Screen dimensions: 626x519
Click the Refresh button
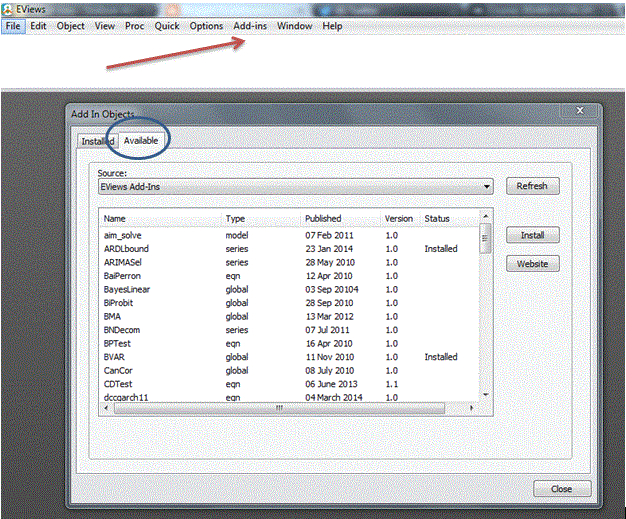coord(533,186)
